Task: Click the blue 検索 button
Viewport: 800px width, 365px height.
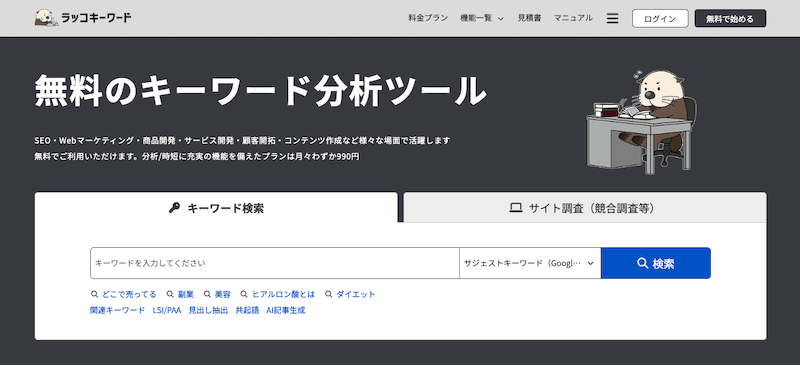Action: point(656,263)
